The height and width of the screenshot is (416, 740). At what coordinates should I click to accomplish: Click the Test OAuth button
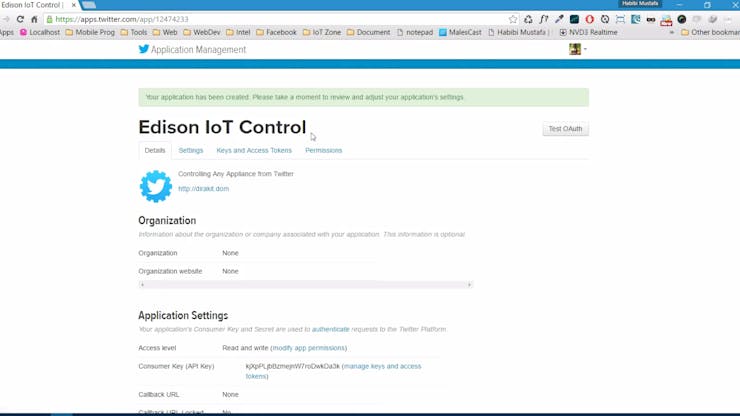[x=565, y=128]
